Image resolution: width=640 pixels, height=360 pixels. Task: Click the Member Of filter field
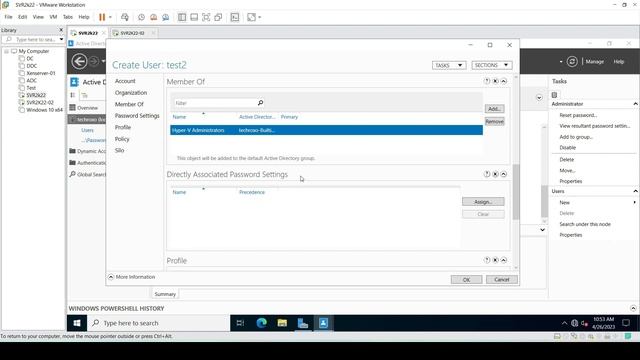click(215, 103)
